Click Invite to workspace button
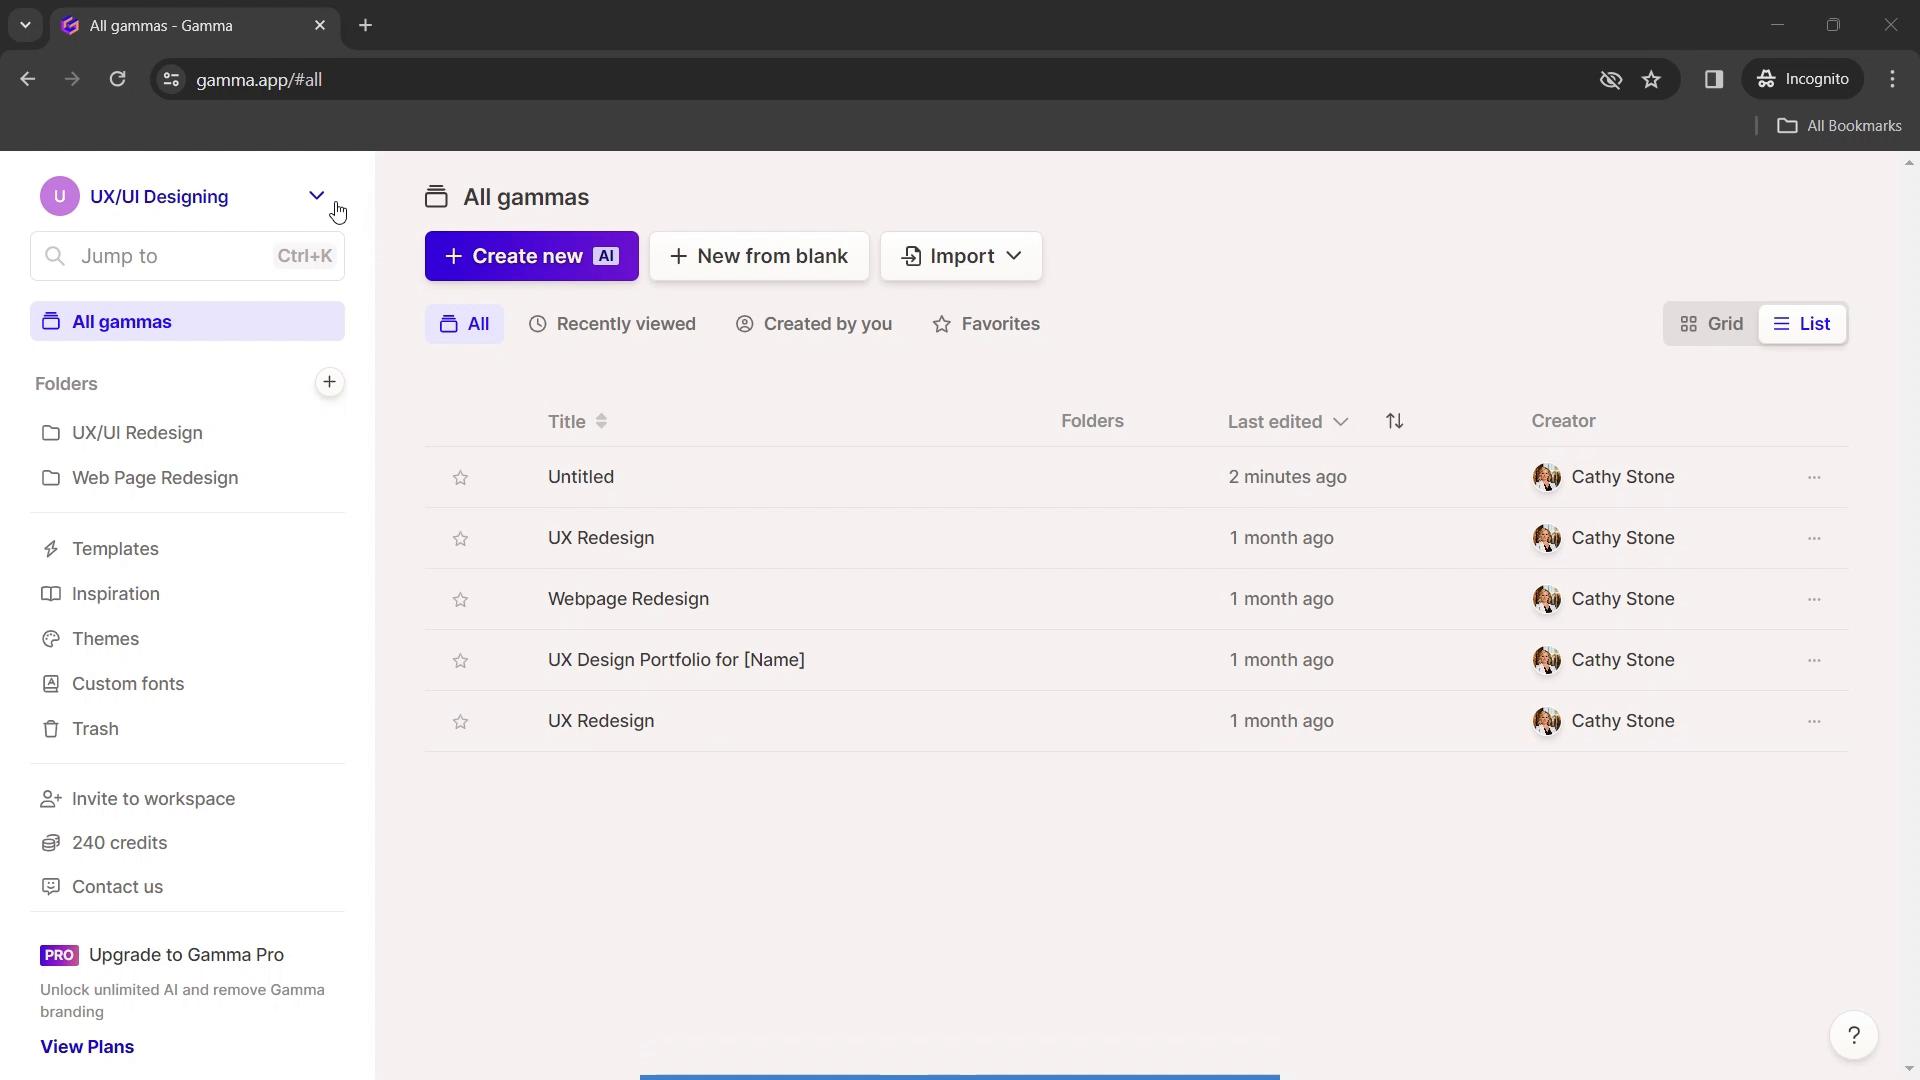Image resolution: width=1920 pixels, height=1080 pixels. coord(153,798)
